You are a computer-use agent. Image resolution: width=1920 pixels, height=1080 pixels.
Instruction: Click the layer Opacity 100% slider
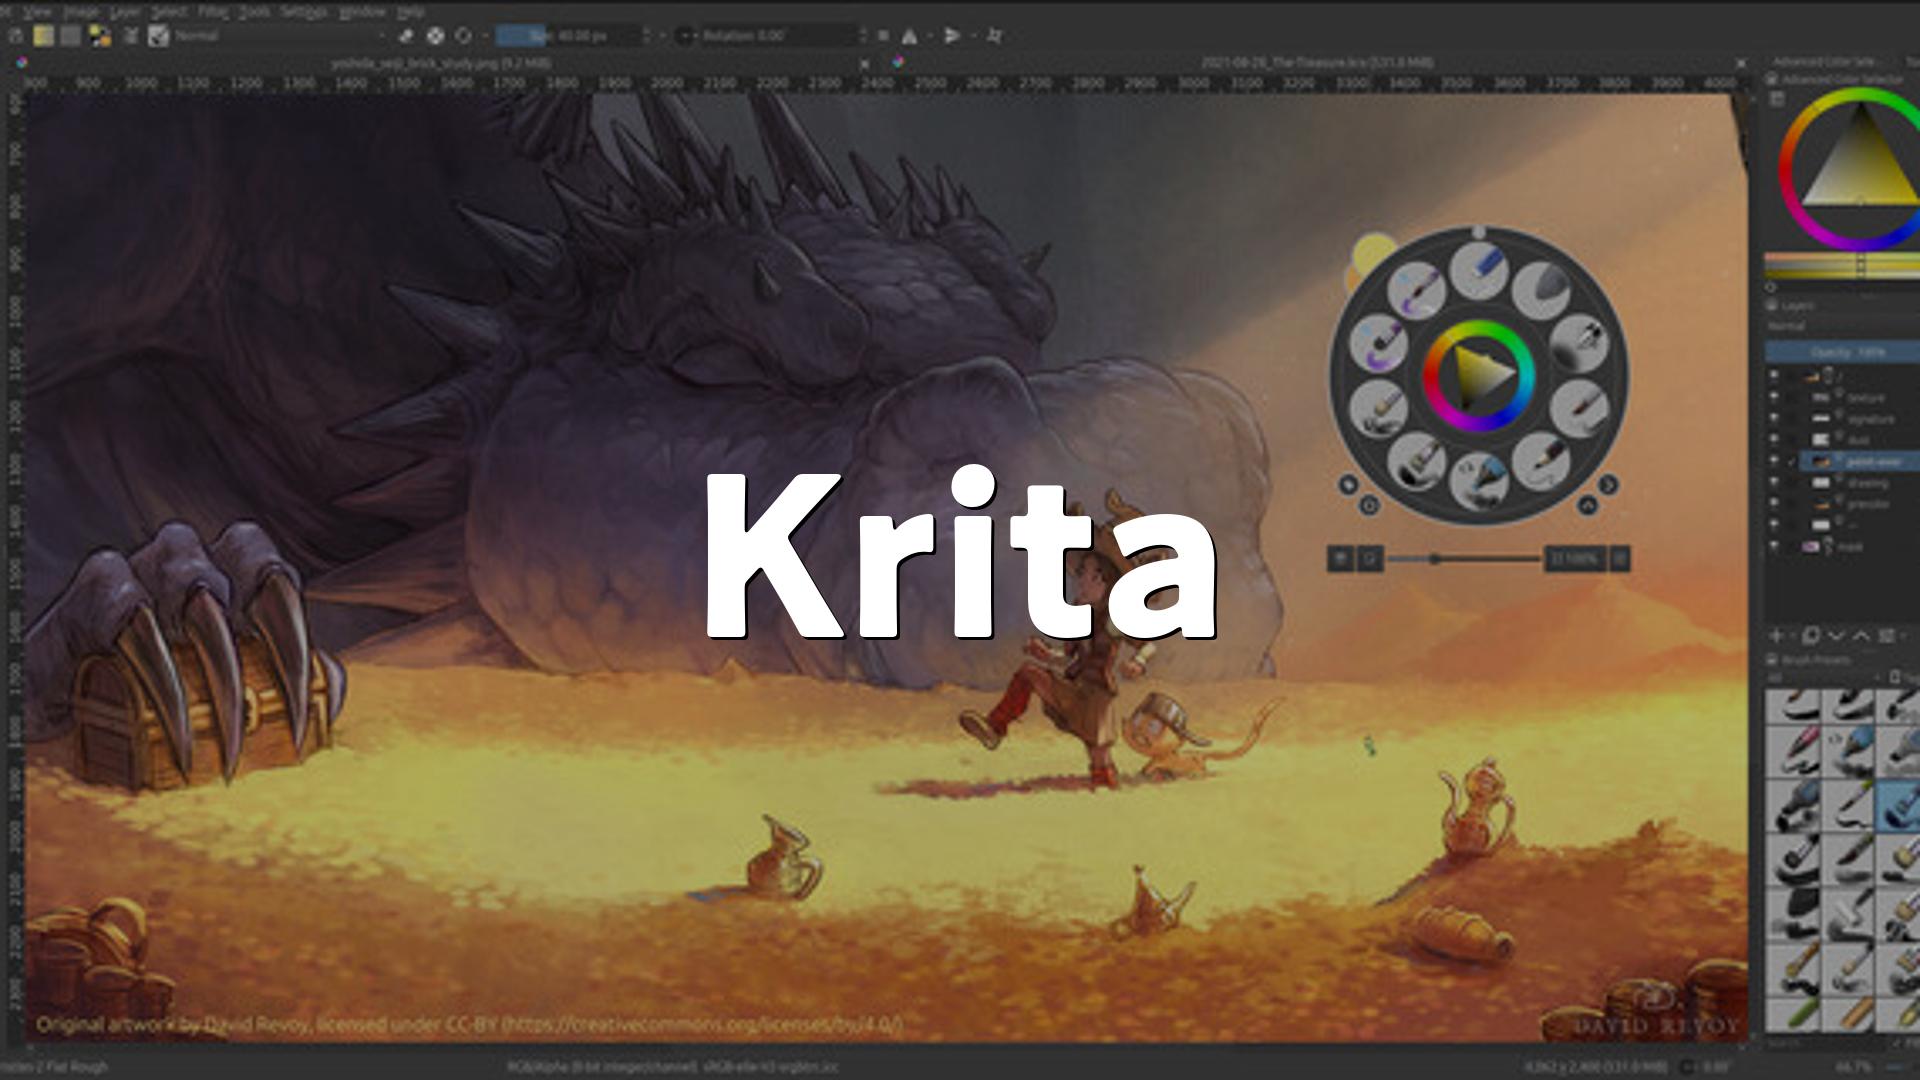pos(1843,352)
